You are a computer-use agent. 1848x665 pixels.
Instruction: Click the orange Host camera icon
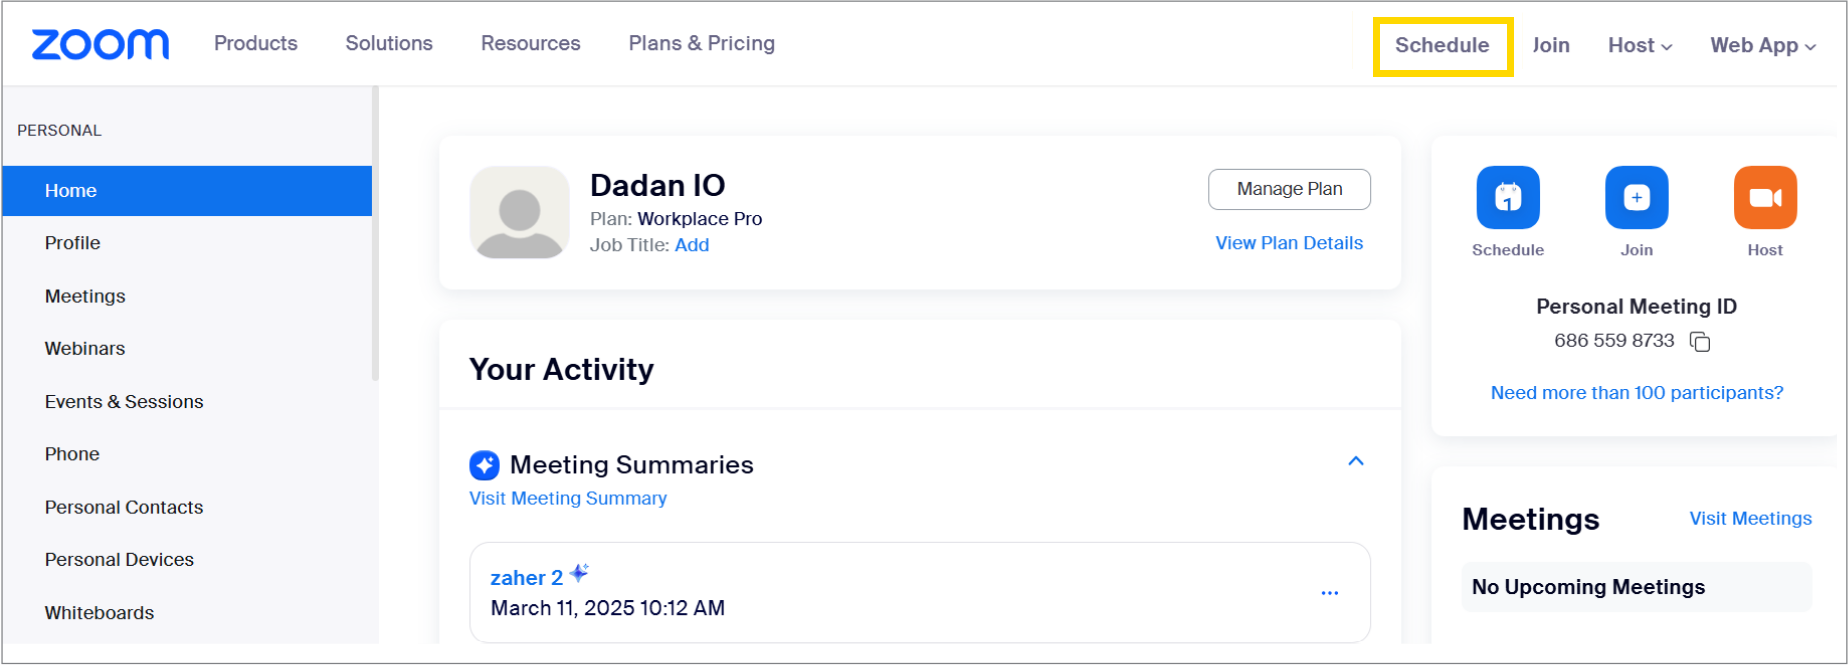tap(1764, 197)
